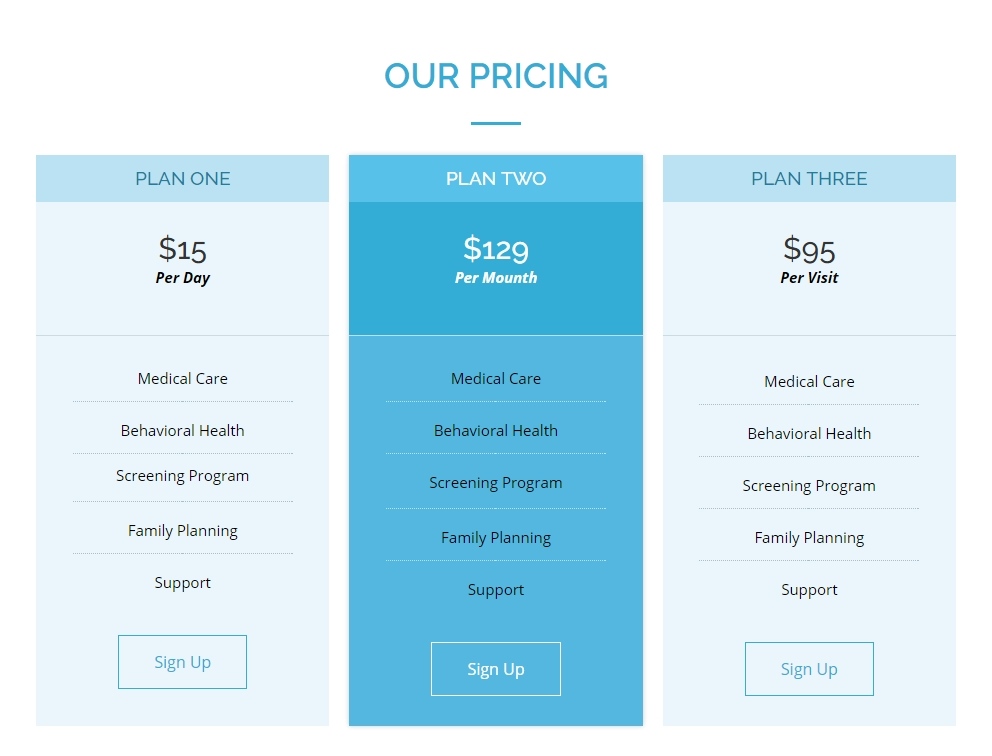Image resolution: width=992 pixels, height=756 pixels.
Task: Click Per Mounth label in Plan Two
Action: pyautogui.click(x=496, y=278)
